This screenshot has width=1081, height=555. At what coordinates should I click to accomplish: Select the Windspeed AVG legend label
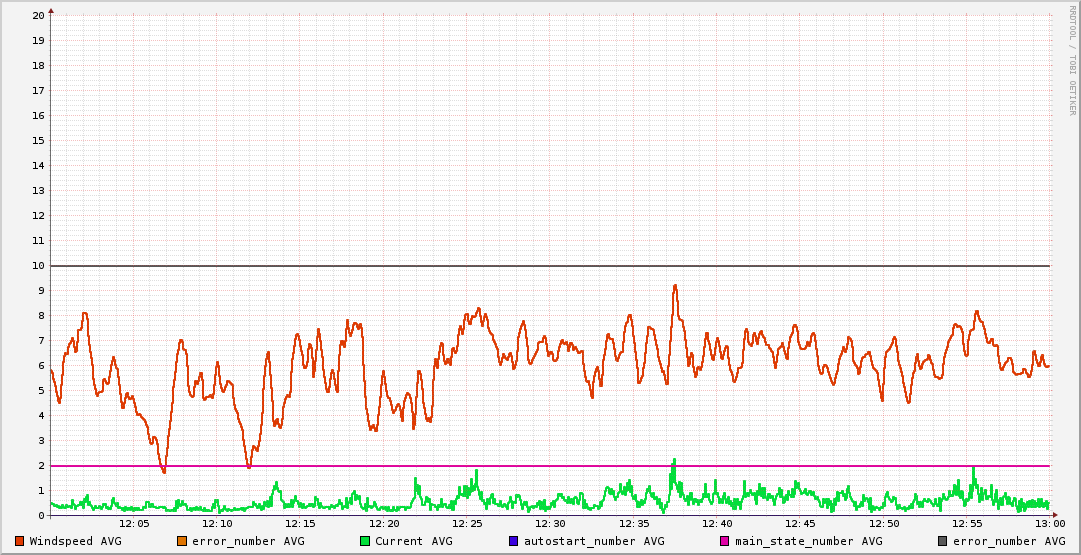point(75,541)
